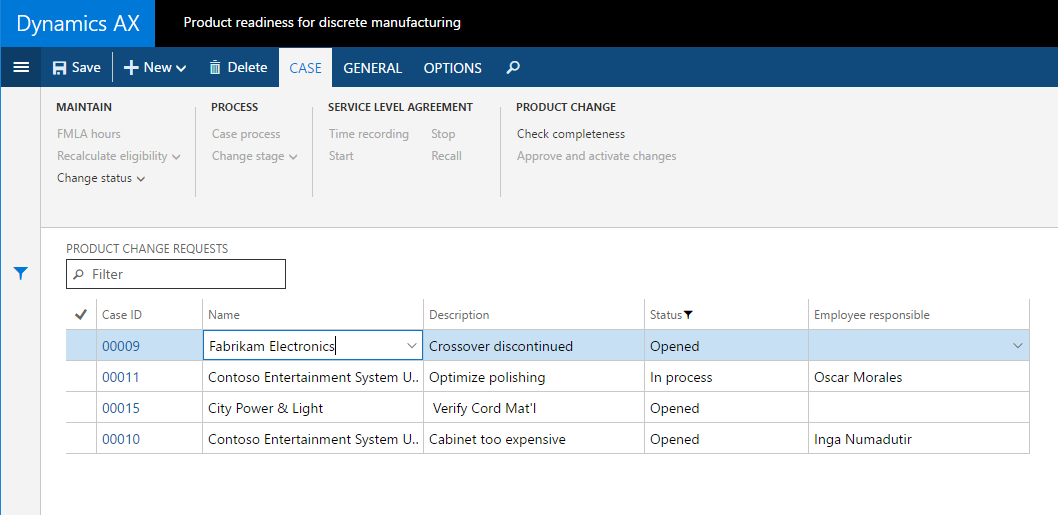The width and height of the screenshot is (1058, 515).
Task: Select the Optimize polishing description cell
Action: (x=534, y=377)
